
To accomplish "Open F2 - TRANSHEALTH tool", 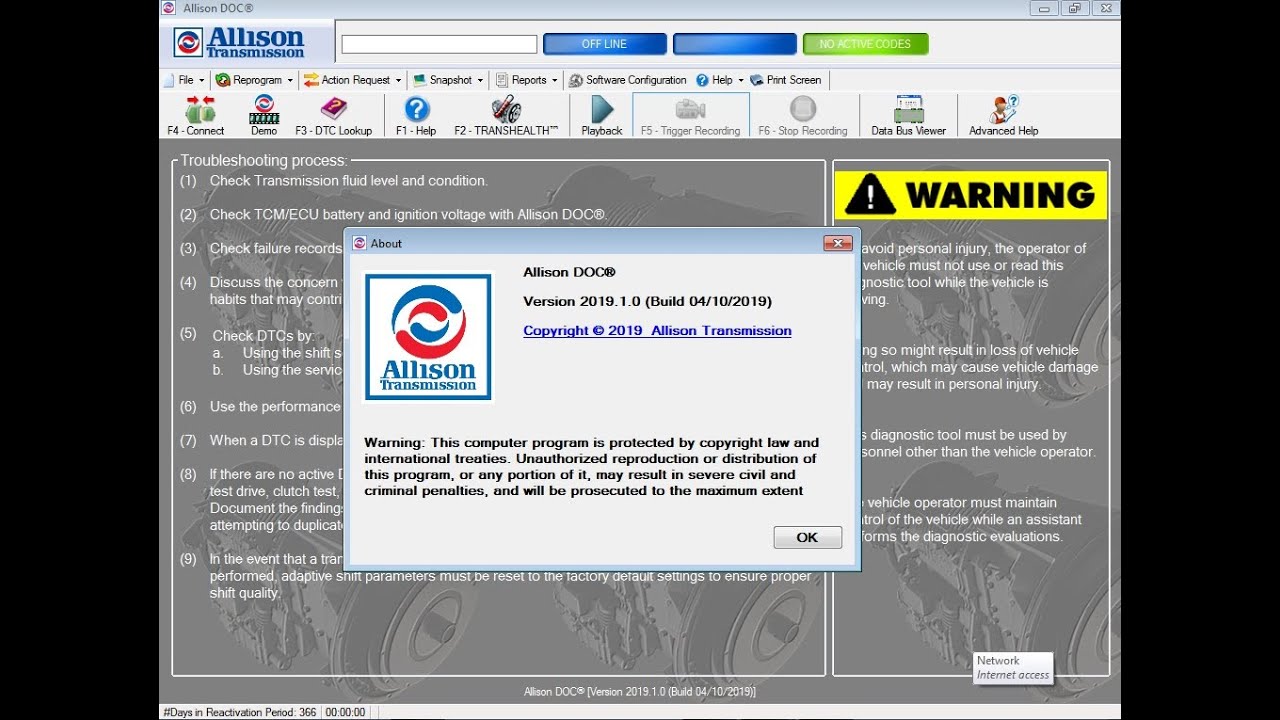I will click(506, 115).
